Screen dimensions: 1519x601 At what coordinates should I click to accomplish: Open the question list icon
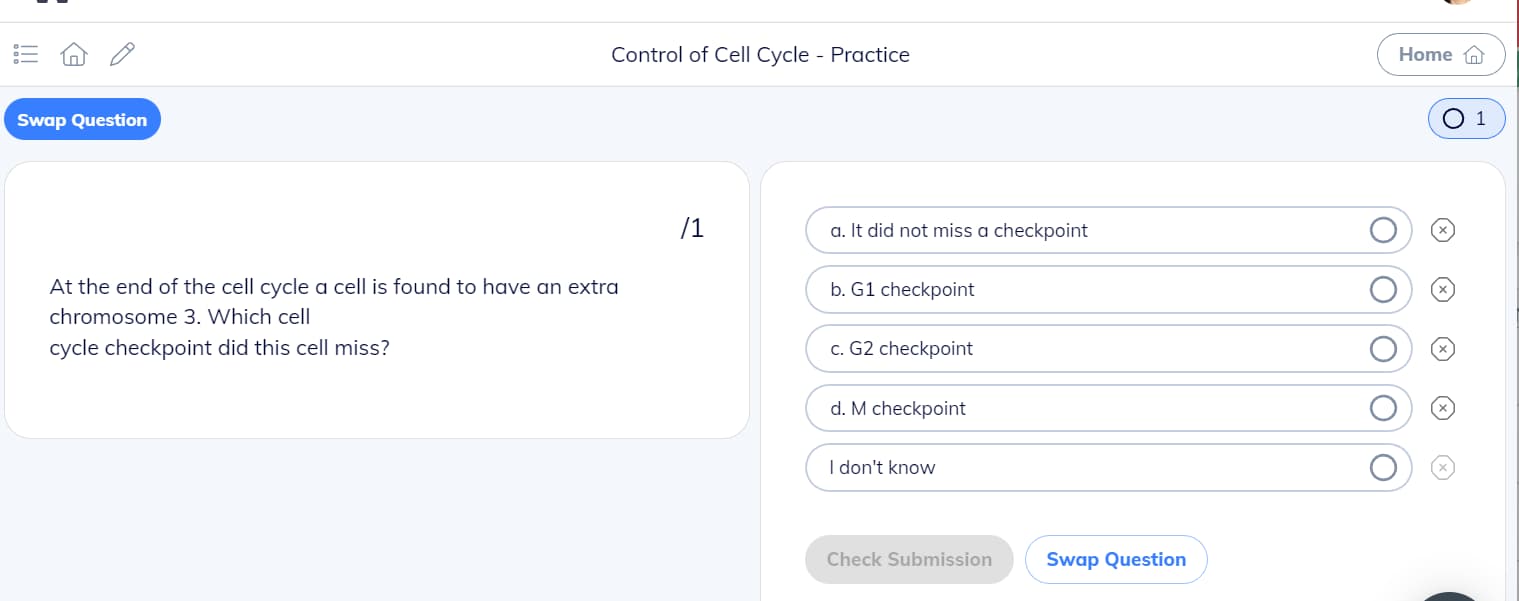click(x=25, y=54)
